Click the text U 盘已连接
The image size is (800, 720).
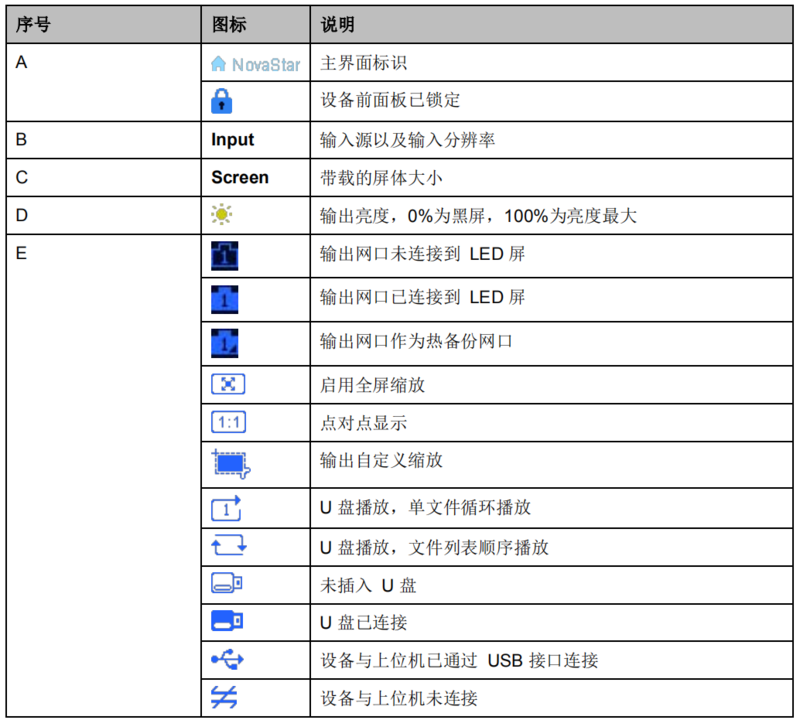(x=363, y=623)
